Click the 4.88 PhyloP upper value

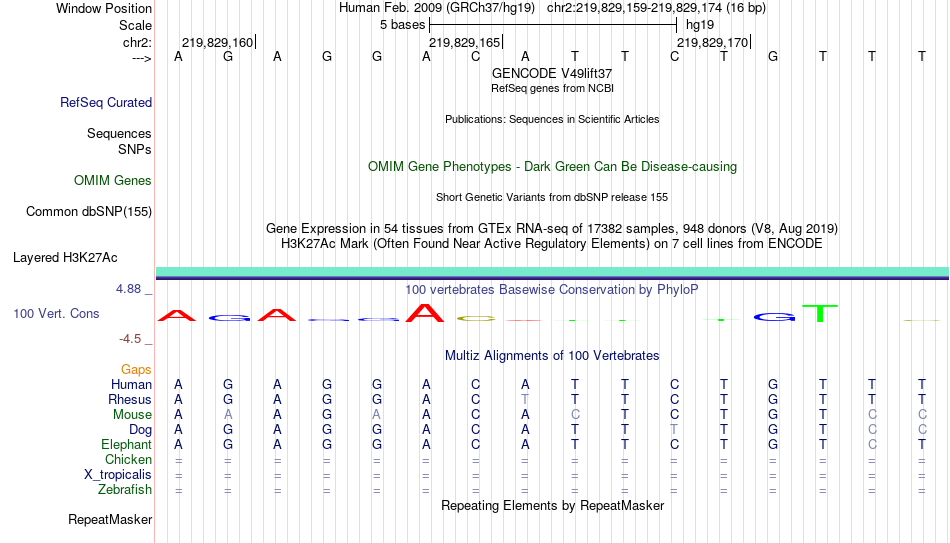point(129,289)
